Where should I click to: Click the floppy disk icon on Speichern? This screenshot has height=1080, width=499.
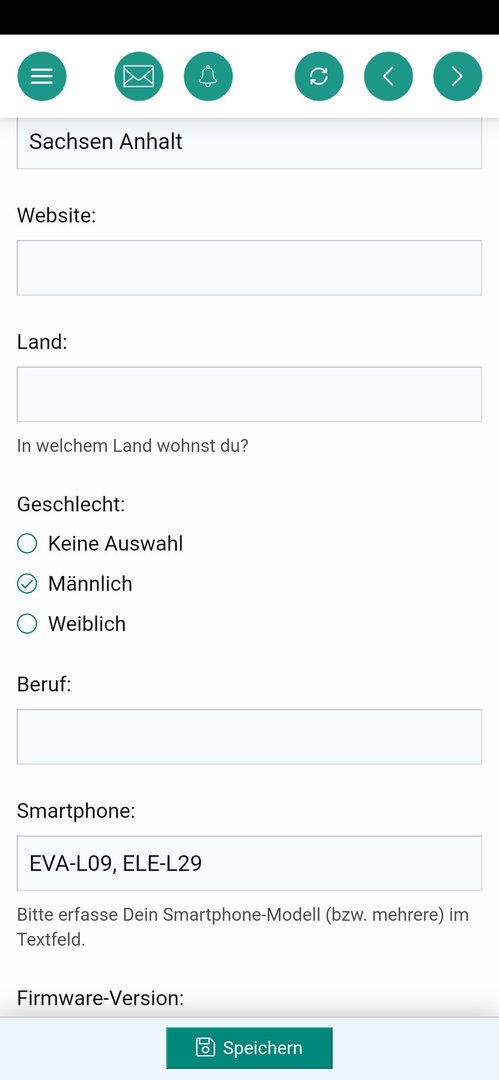(x=205, y=1047)
